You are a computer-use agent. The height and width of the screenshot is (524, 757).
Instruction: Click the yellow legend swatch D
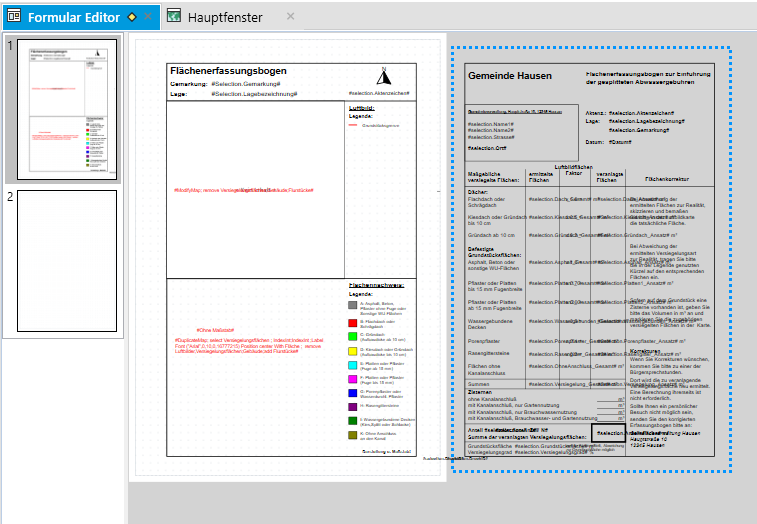tap(352, 351)
